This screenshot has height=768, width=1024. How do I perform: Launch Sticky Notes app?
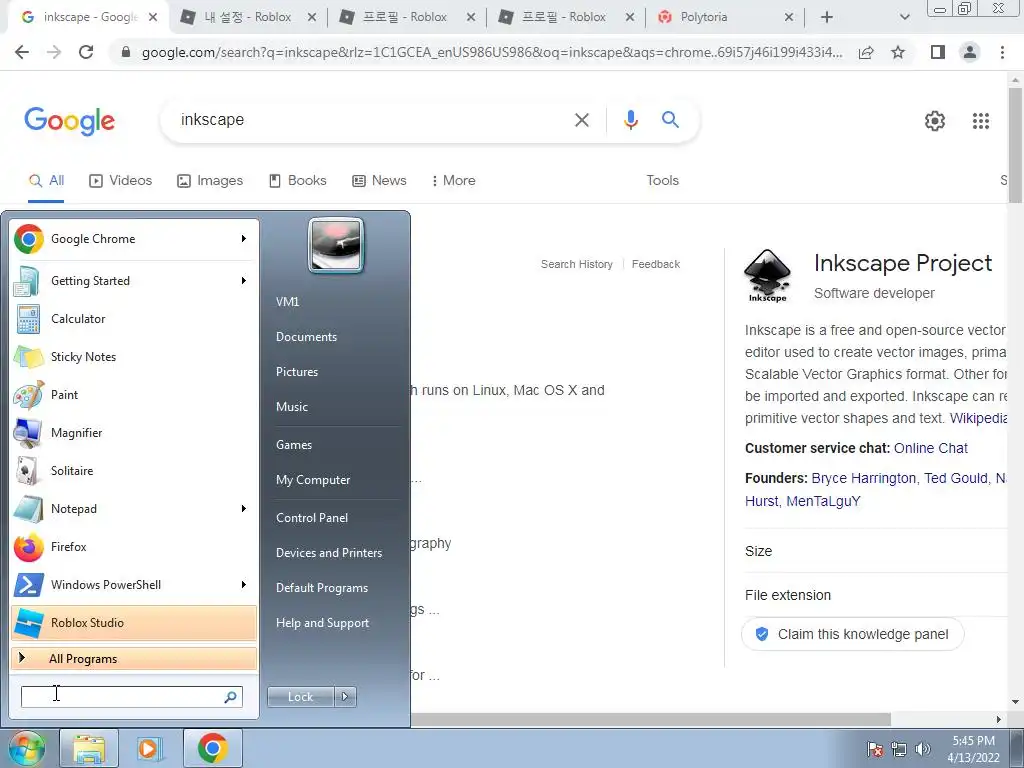134,357
